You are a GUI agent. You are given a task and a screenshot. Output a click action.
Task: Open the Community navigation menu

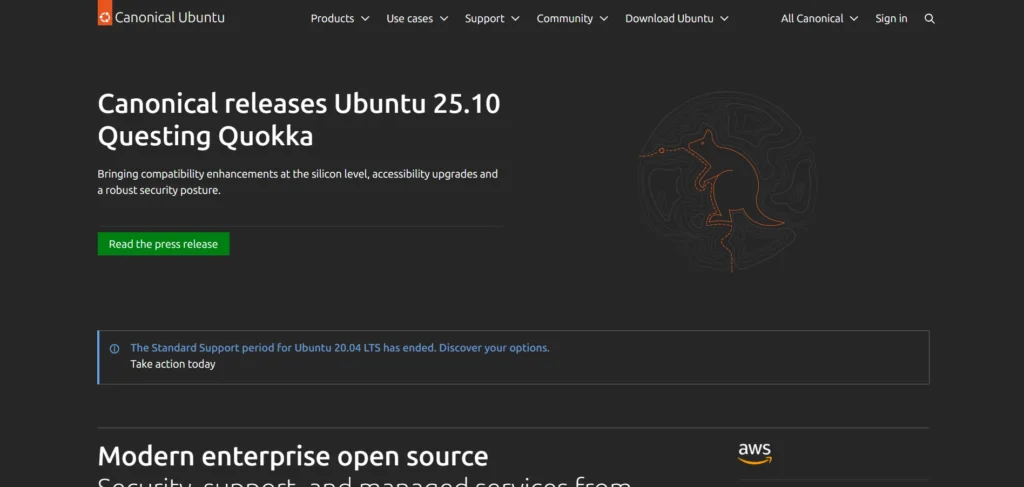(572, 19)
